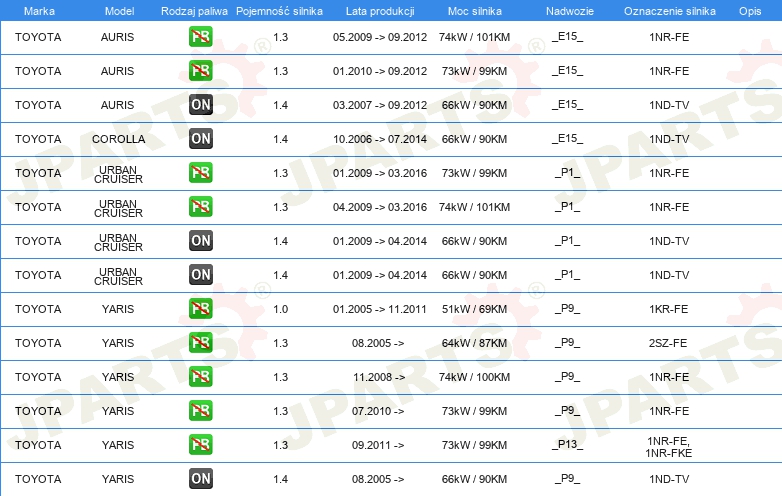Select the Opis column header
782x496 pixels.
tap(749, 10)
